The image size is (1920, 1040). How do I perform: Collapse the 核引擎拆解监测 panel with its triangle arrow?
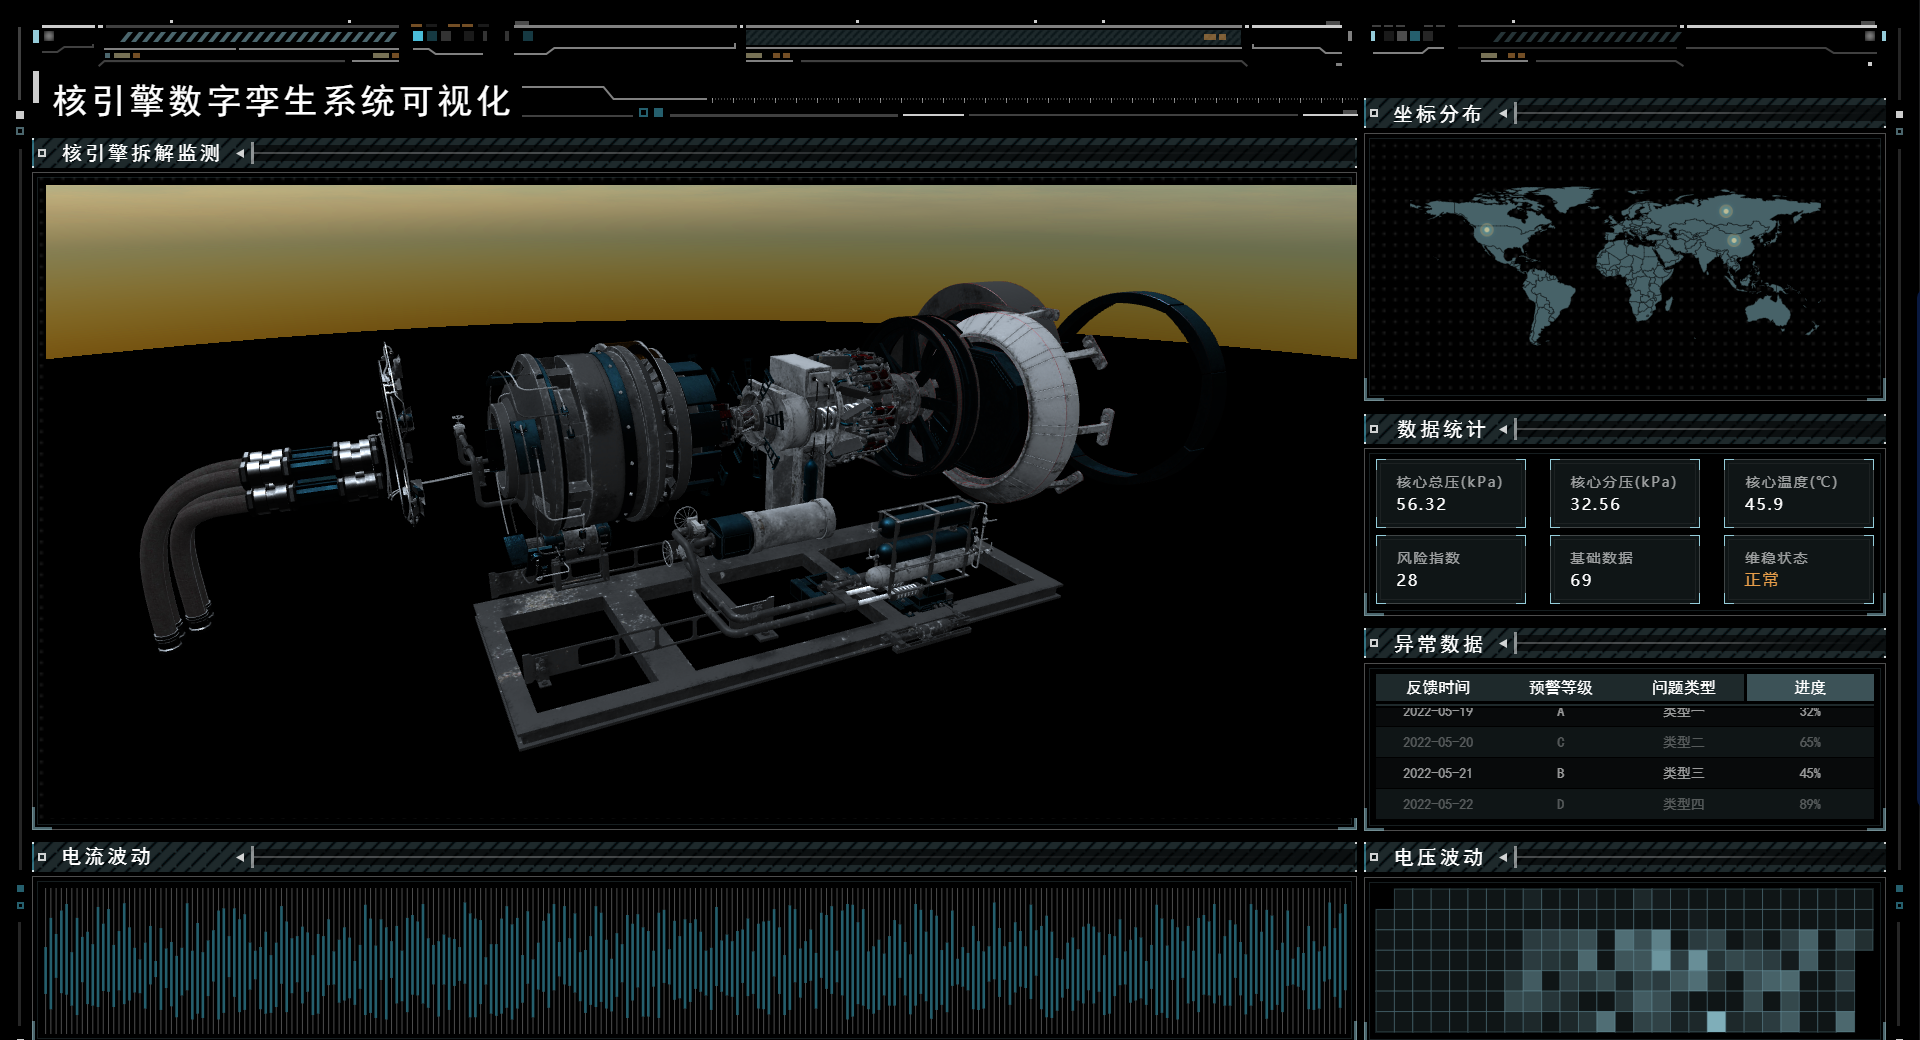pos(240,154)
